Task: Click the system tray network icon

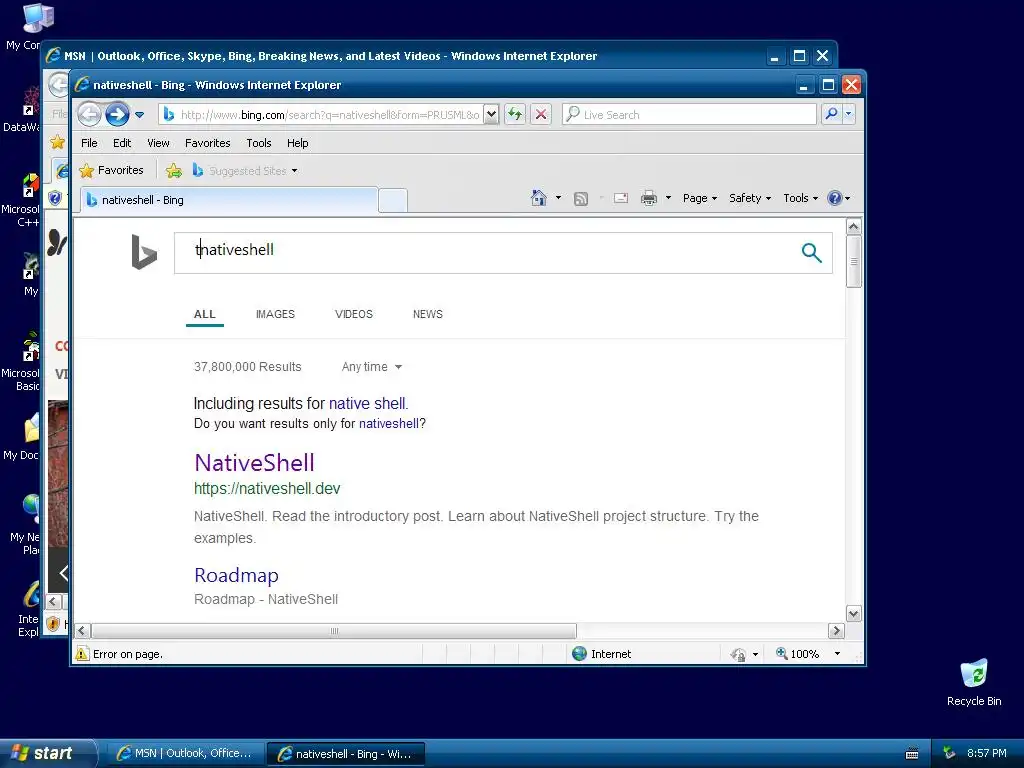Action: click(949, 754)
